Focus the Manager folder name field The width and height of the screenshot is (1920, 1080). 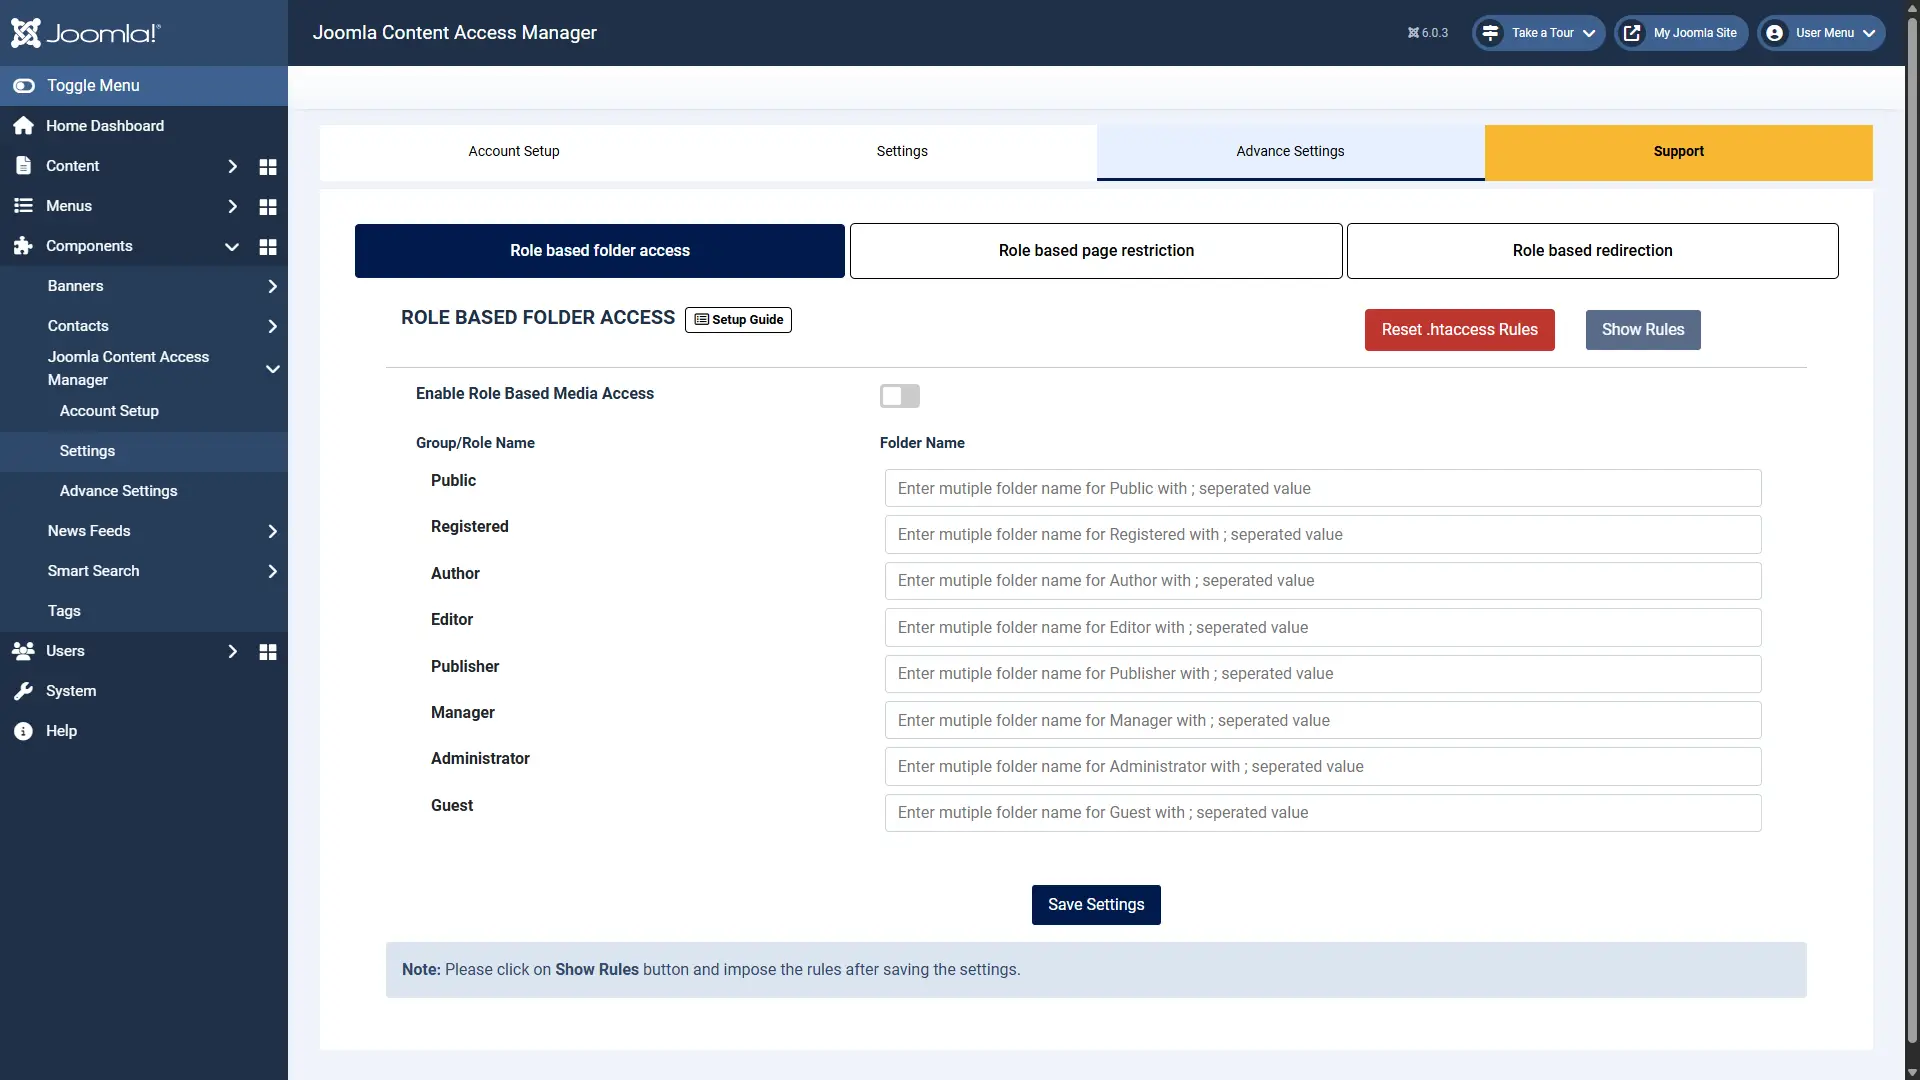(1323, 721)
